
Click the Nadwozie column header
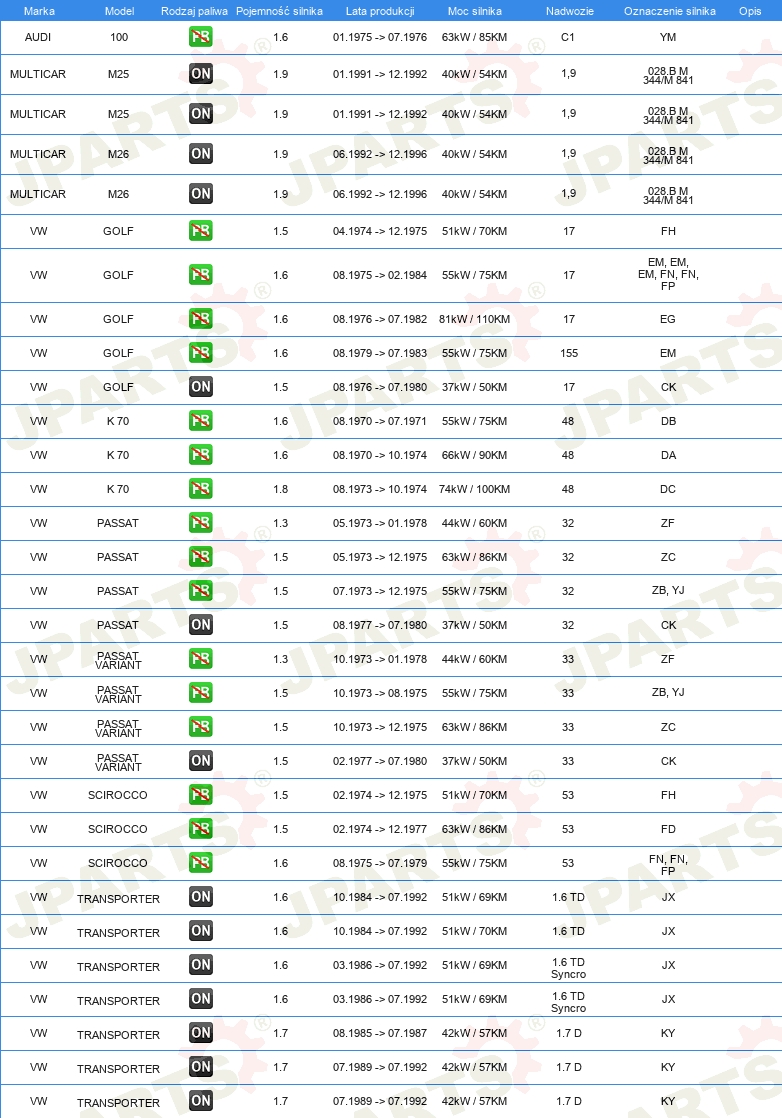pyautogui.click(x=570, y=11)
